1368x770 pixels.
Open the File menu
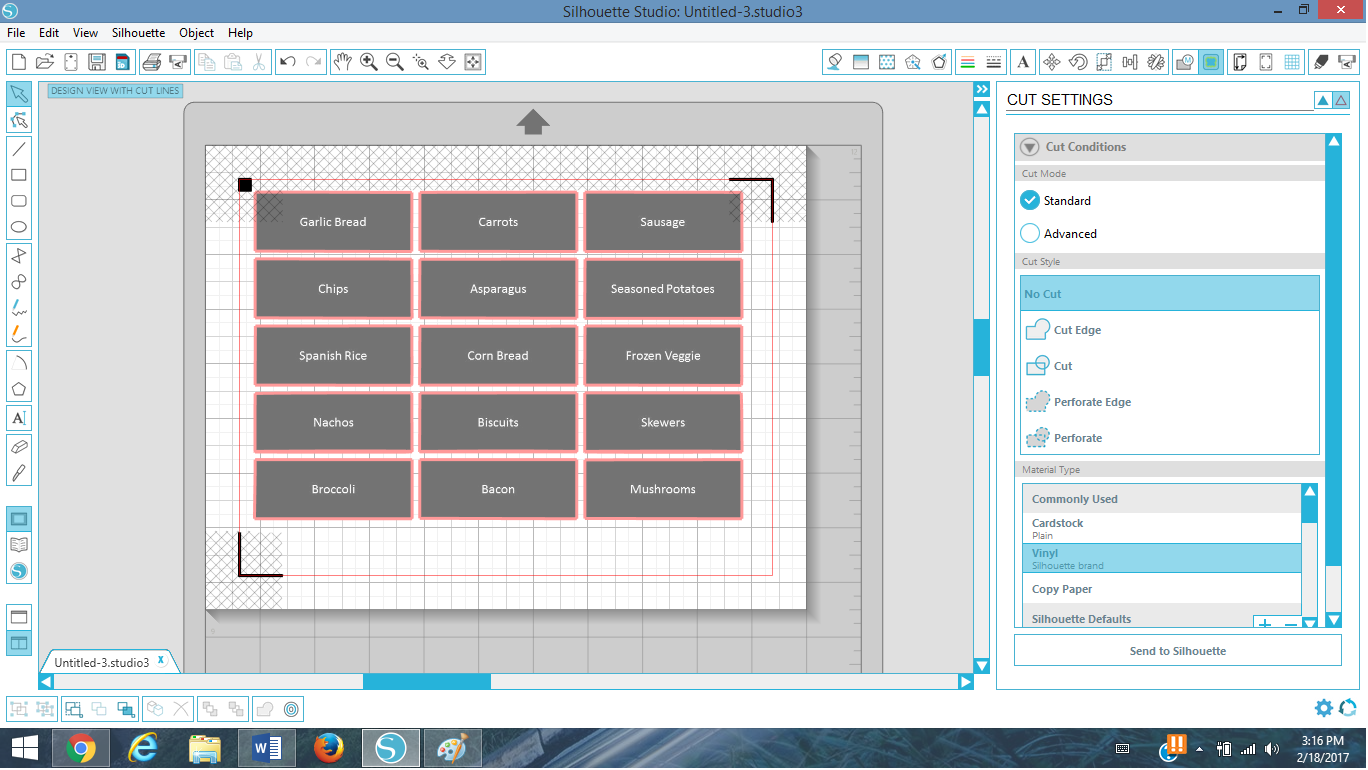click(16, 33)
